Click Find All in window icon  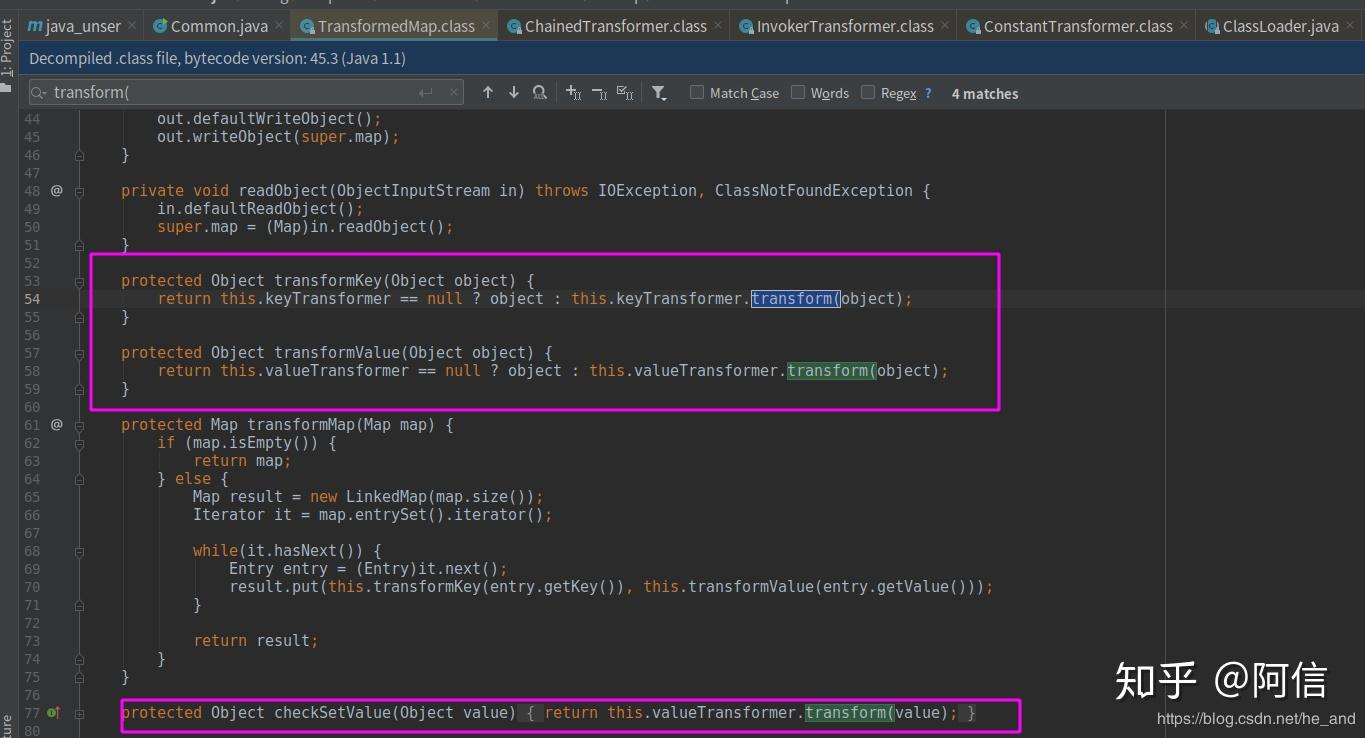[x=540, y=93]
